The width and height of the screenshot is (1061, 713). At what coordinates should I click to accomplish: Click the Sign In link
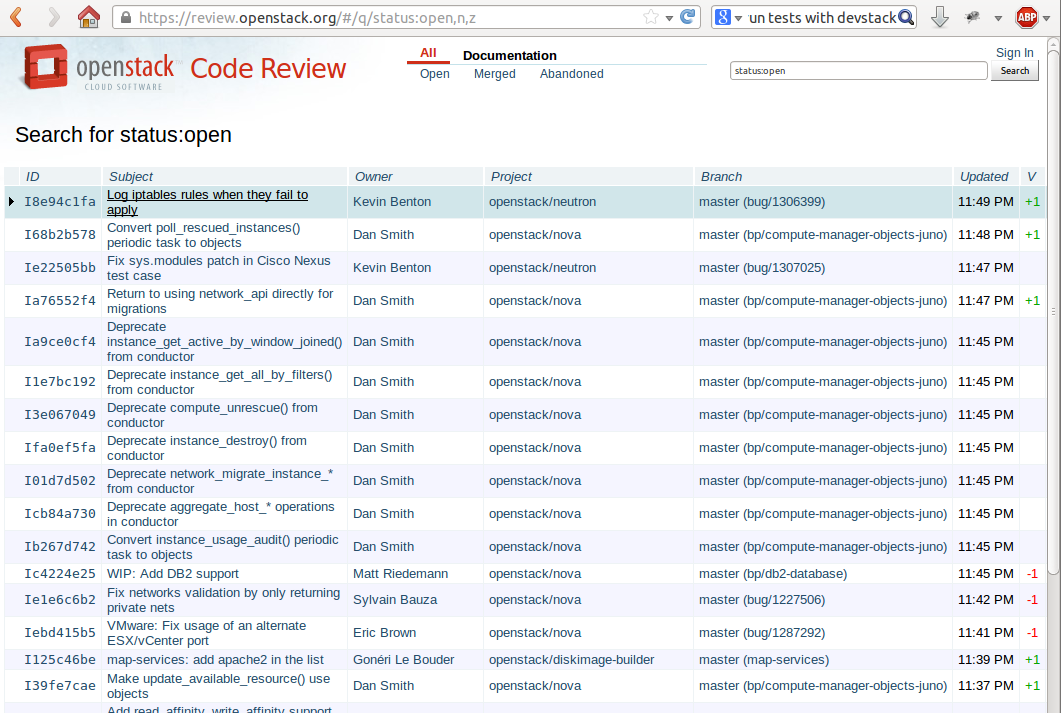(1014, 53)
